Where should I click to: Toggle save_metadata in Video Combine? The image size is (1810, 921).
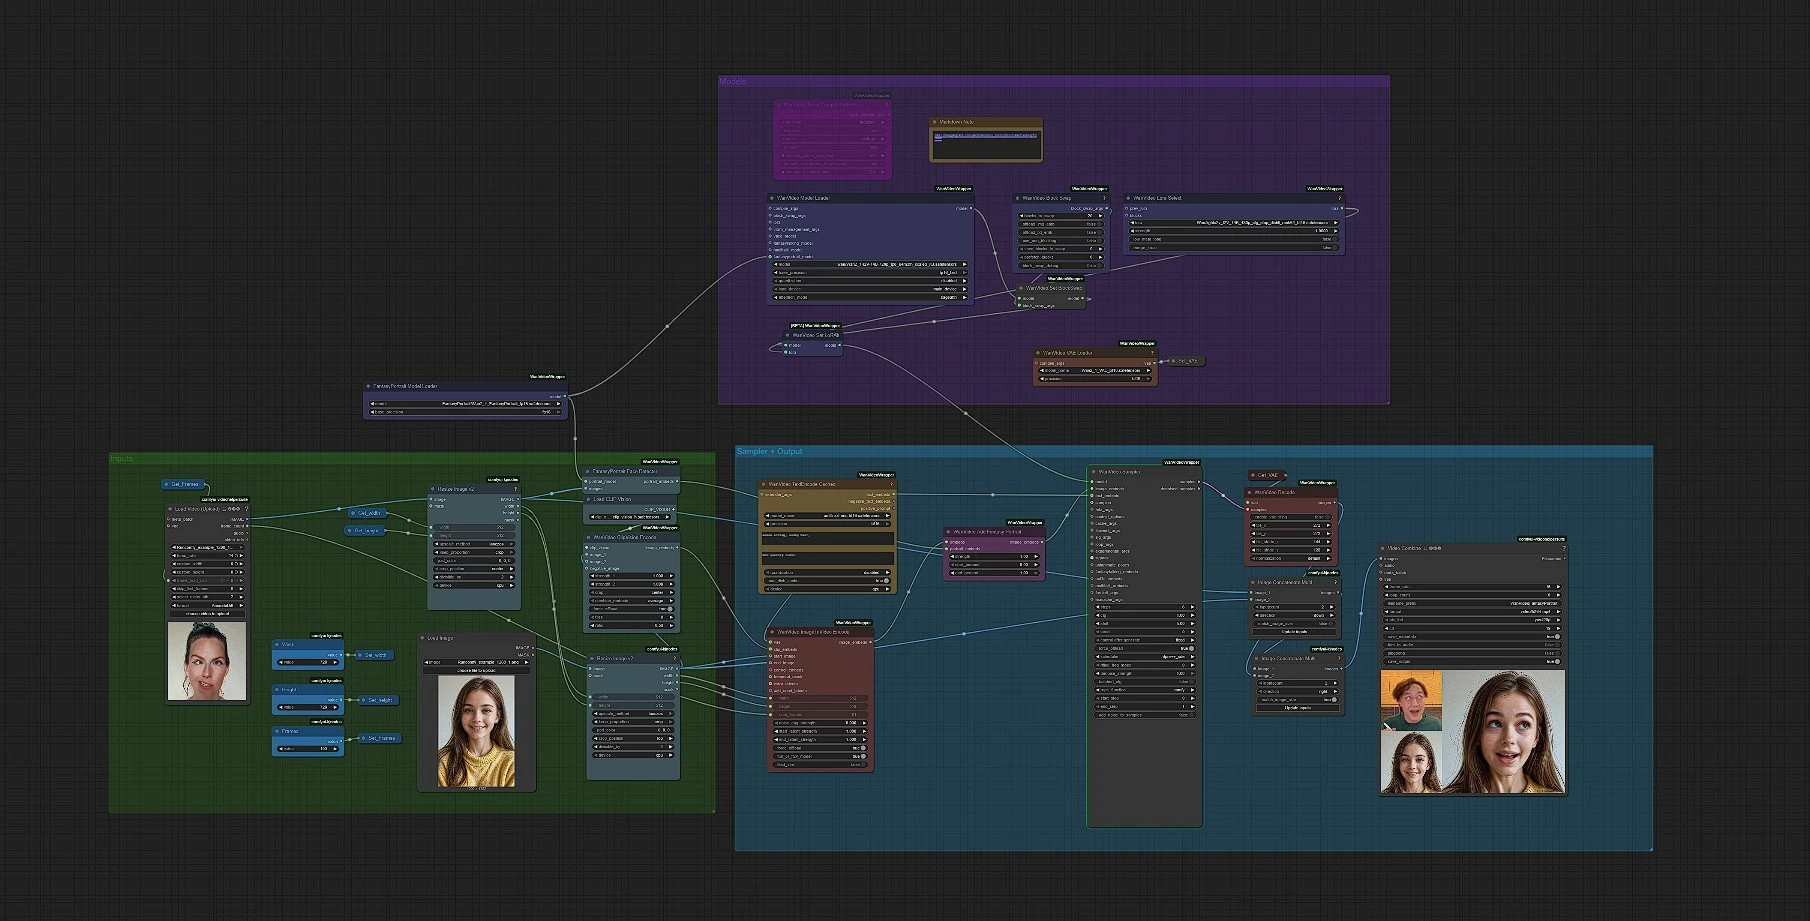(1473, 636)
